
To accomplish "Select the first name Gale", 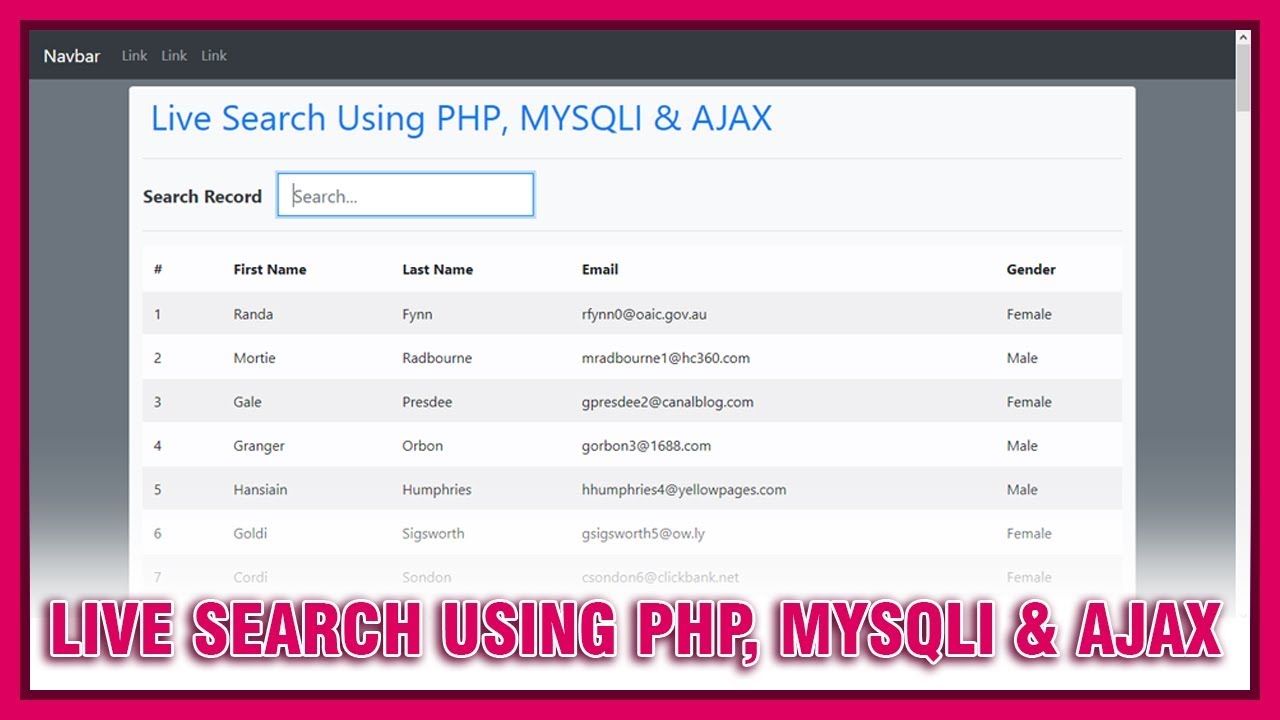I will tap(247, 402).
